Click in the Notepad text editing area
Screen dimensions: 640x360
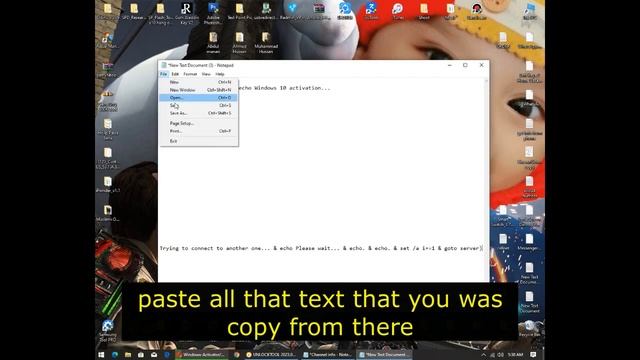[320, 180]
